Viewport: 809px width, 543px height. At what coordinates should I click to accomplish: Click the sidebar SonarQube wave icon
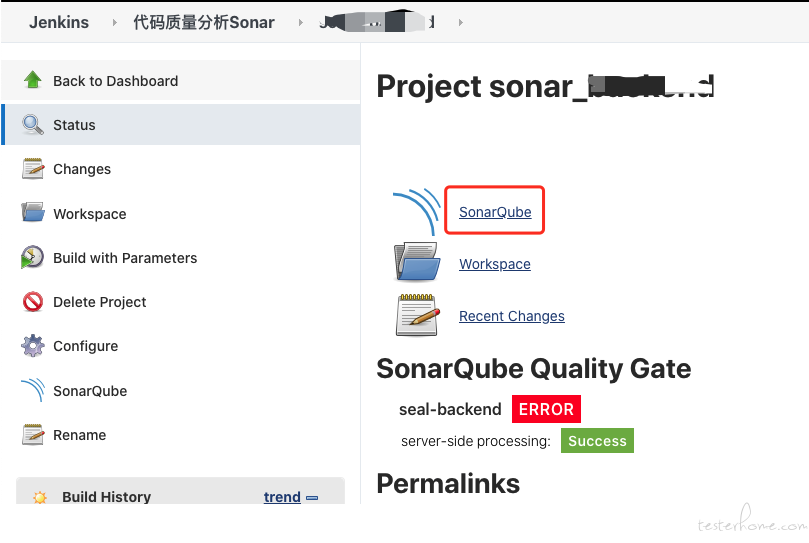coord(33,390)
